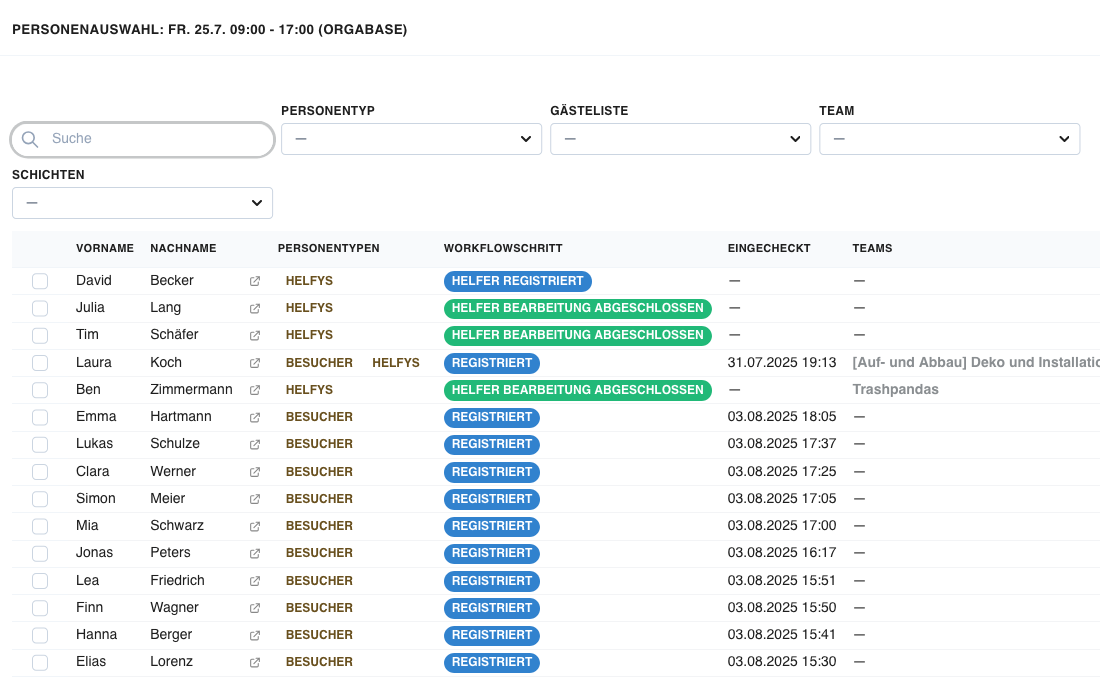The width and height of the screenshot is (1100, 680).
Task: Click the Helfys tag for David Becker
Action: pos(309,281)
